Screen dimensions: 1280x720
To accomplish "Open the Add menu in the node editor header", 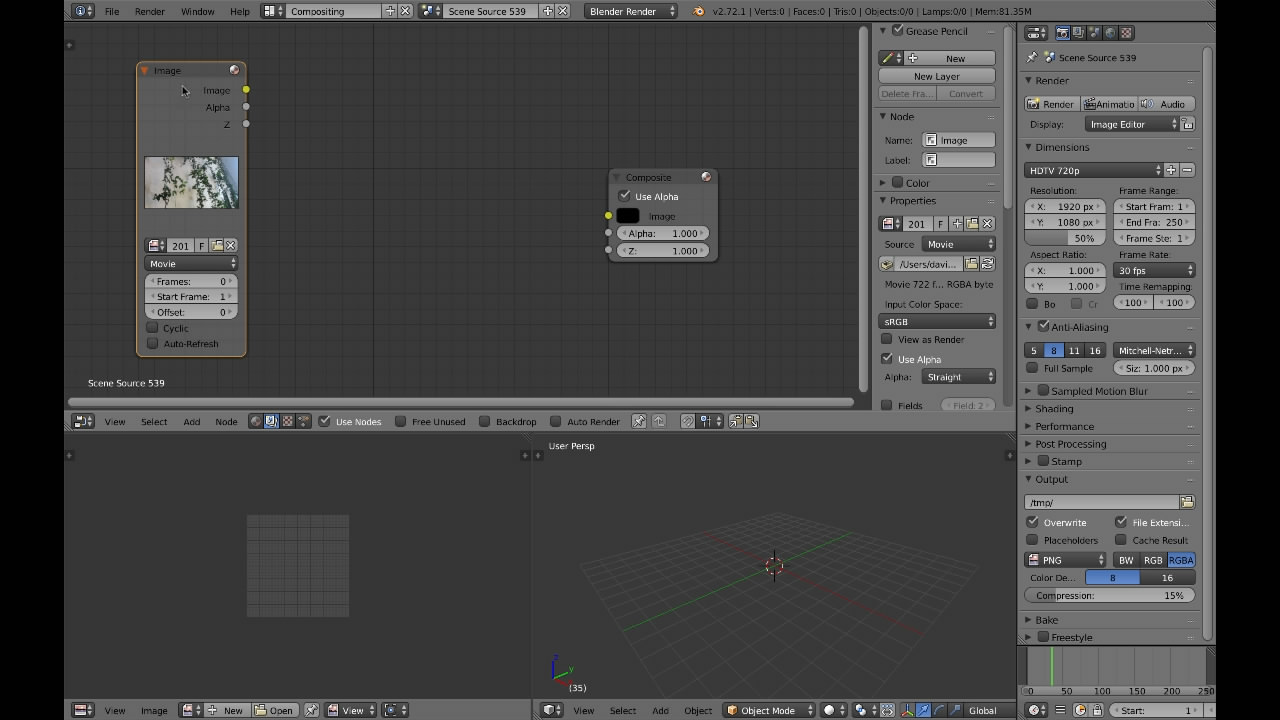I will [191, 421].
